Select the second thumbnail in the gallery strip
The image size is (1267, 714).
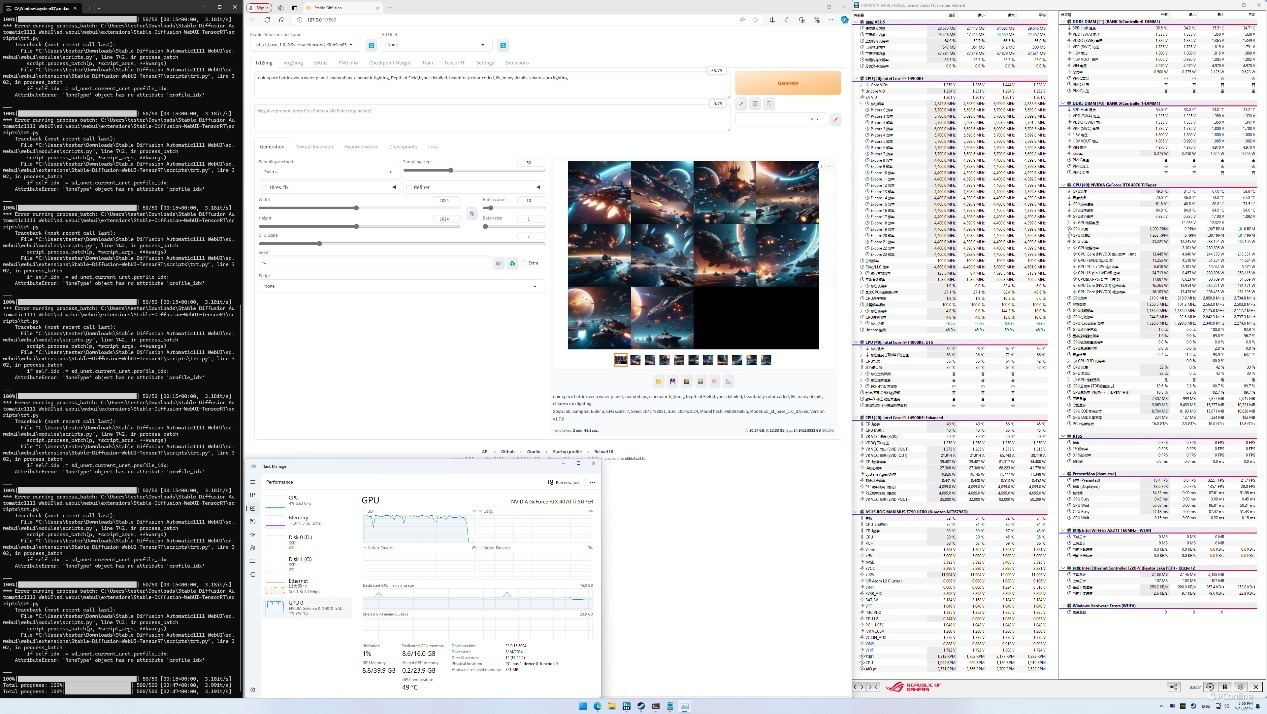(636, 360)
